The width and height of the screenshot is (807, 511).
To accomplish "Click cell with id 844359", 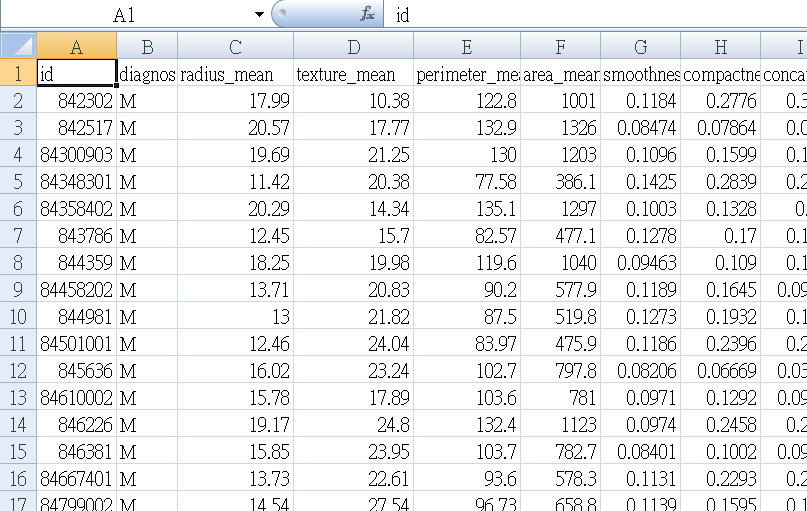I will [x=77, y=262].
